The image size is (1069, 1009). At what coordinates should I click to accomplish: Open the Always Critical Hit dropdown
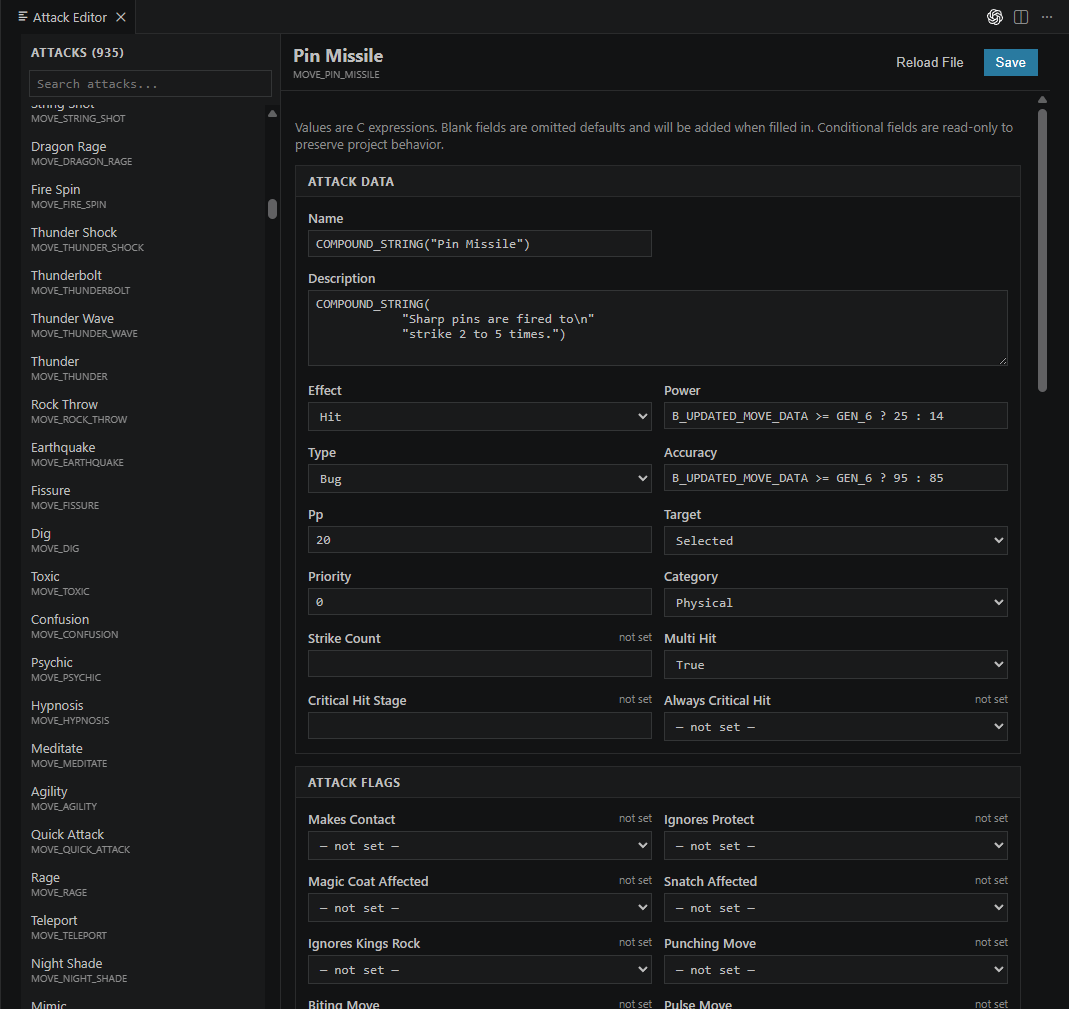coord(835,727)
